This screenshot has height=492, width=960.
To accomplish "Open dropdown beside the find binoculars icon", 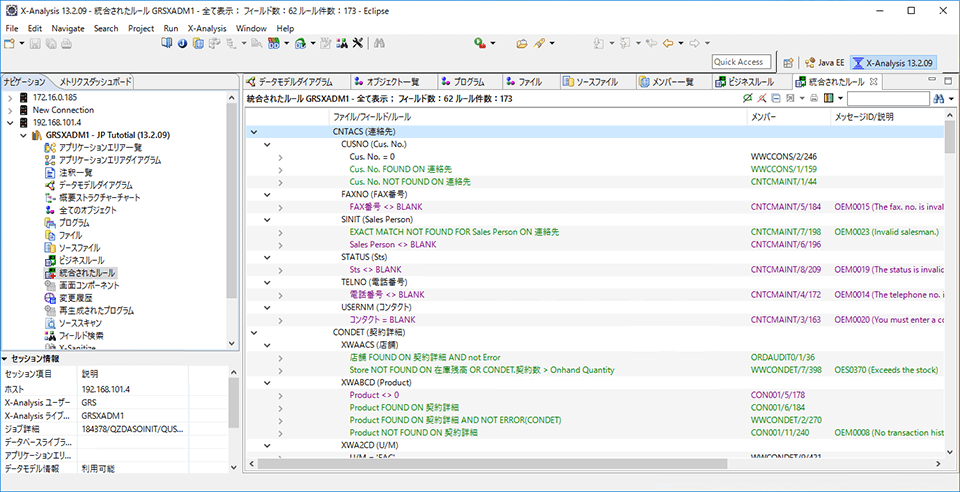I will point(951,99).
